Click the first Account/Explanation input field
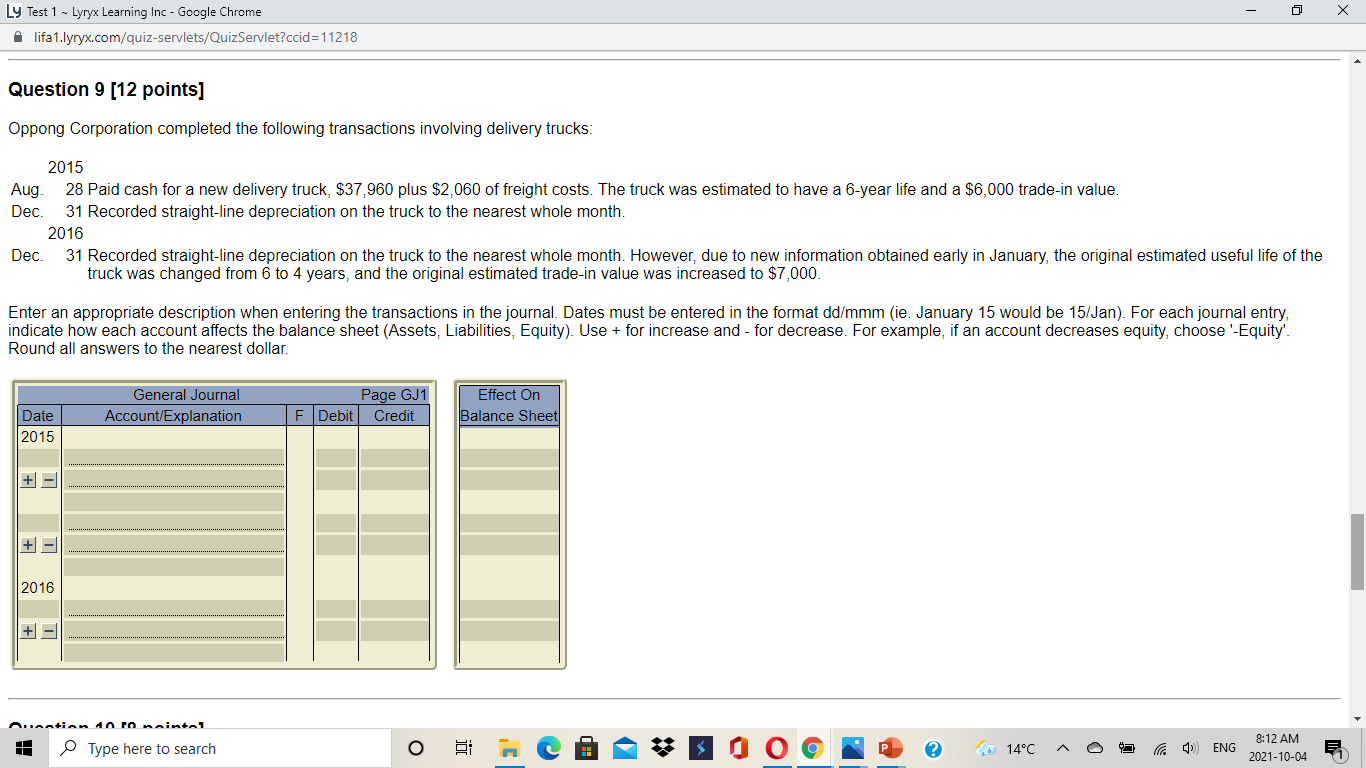Screen dimensions: 1366x768 pyautogui.click(x=173, y=457)
